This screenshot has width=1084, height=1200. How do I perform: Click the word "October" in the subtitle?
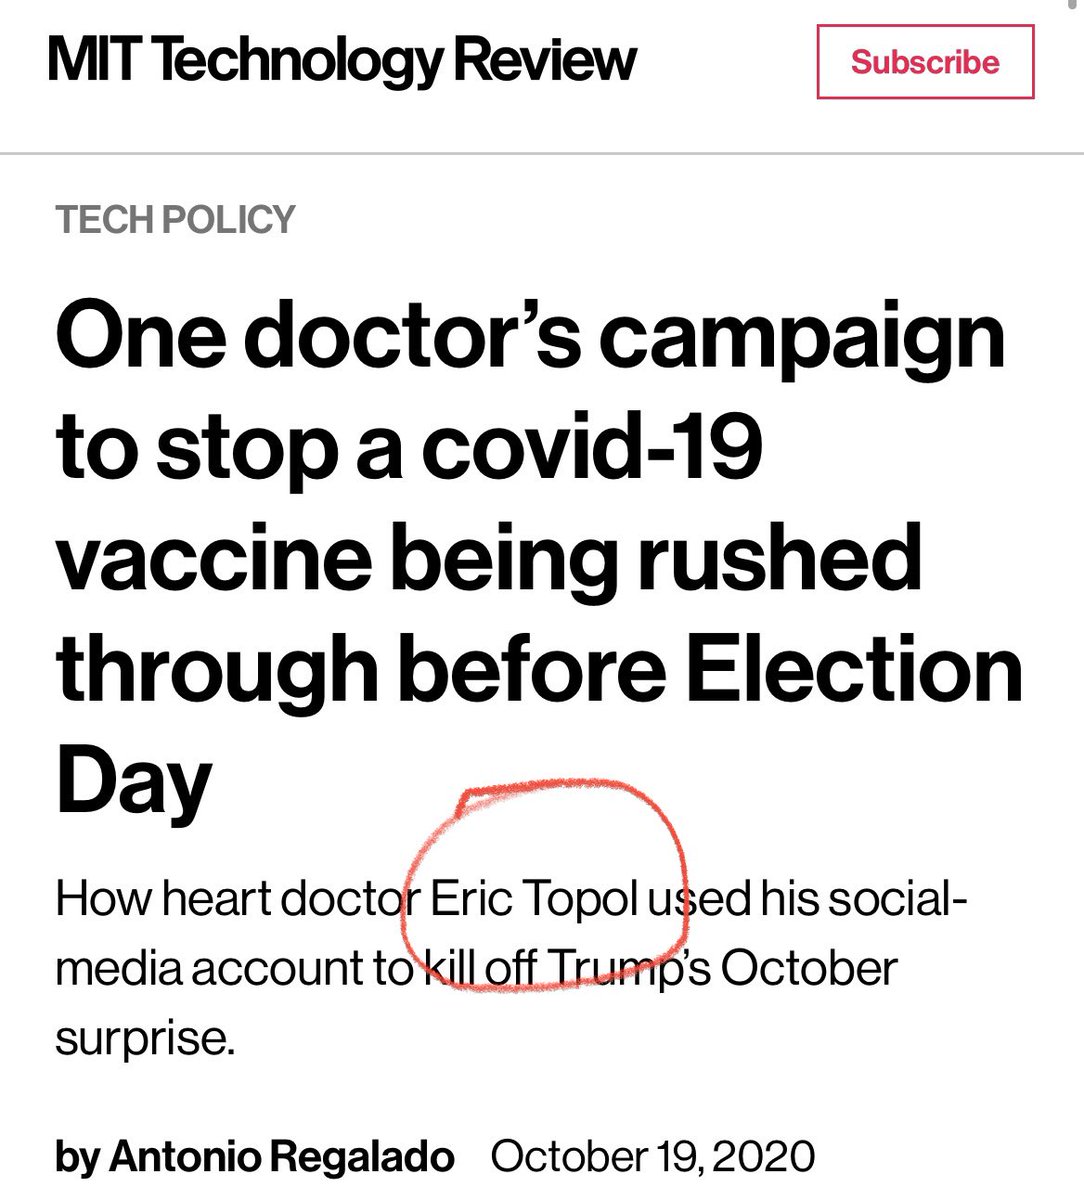[x=808, y=969]
